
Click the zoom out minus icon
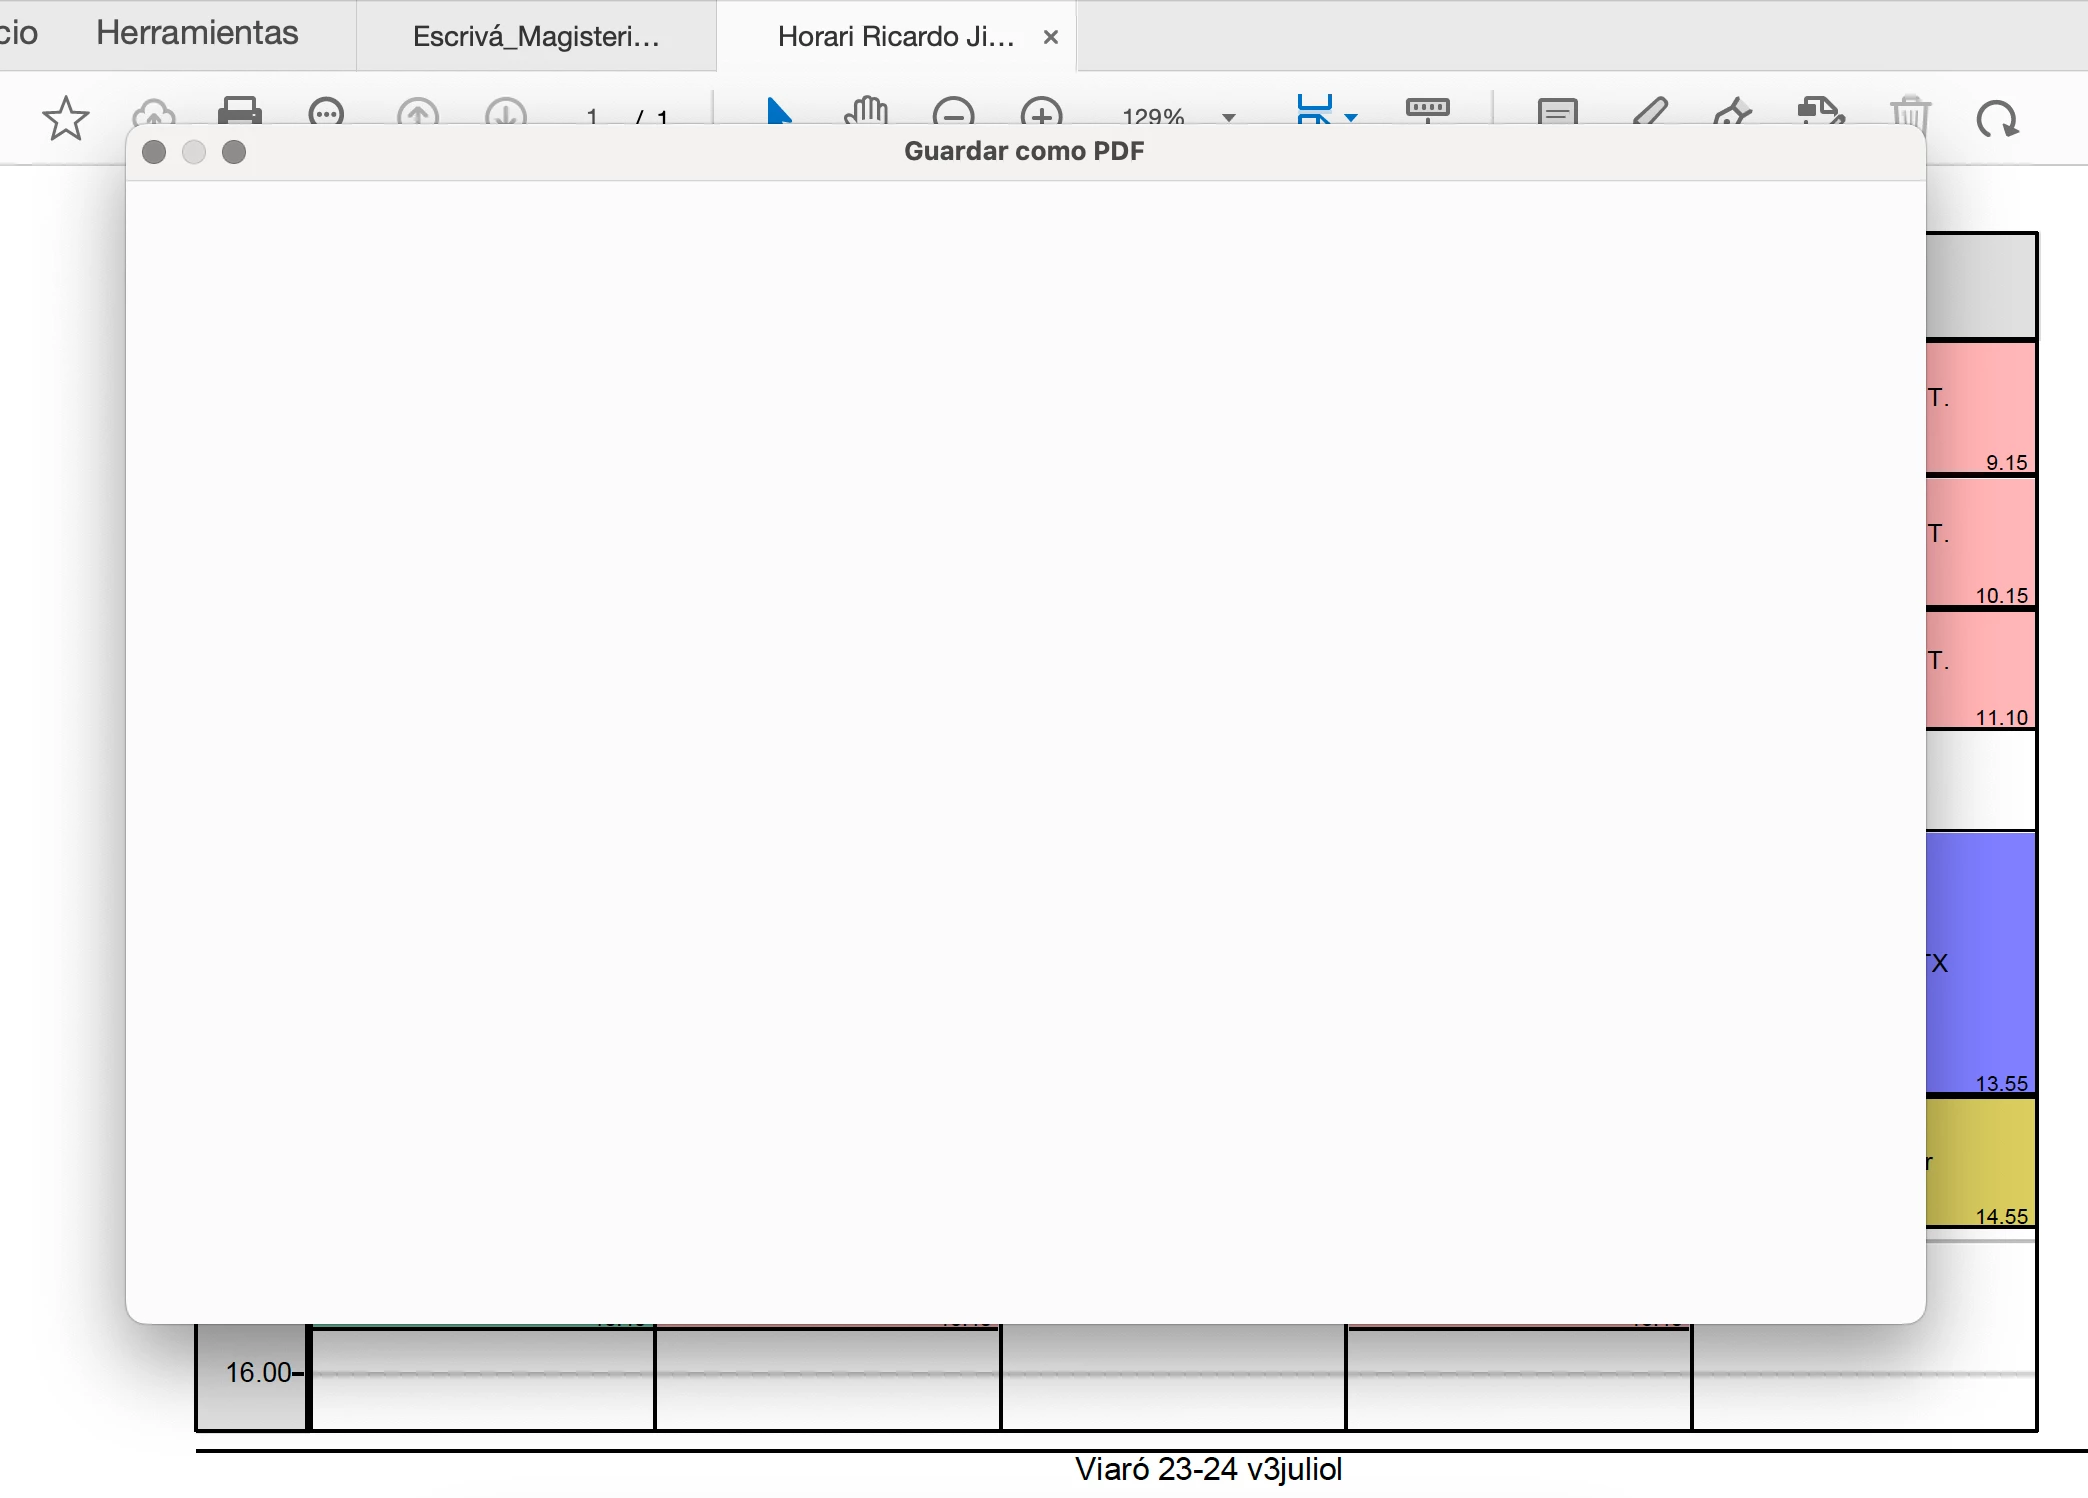[953, 112]
